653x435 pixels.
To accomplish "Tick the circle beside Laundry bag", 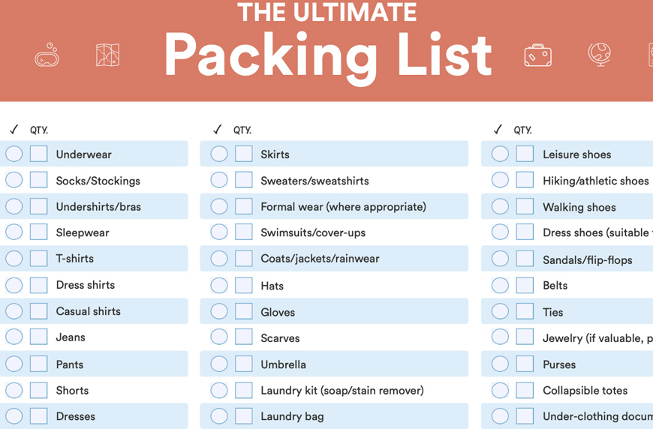I will click(x=219, y=416).
